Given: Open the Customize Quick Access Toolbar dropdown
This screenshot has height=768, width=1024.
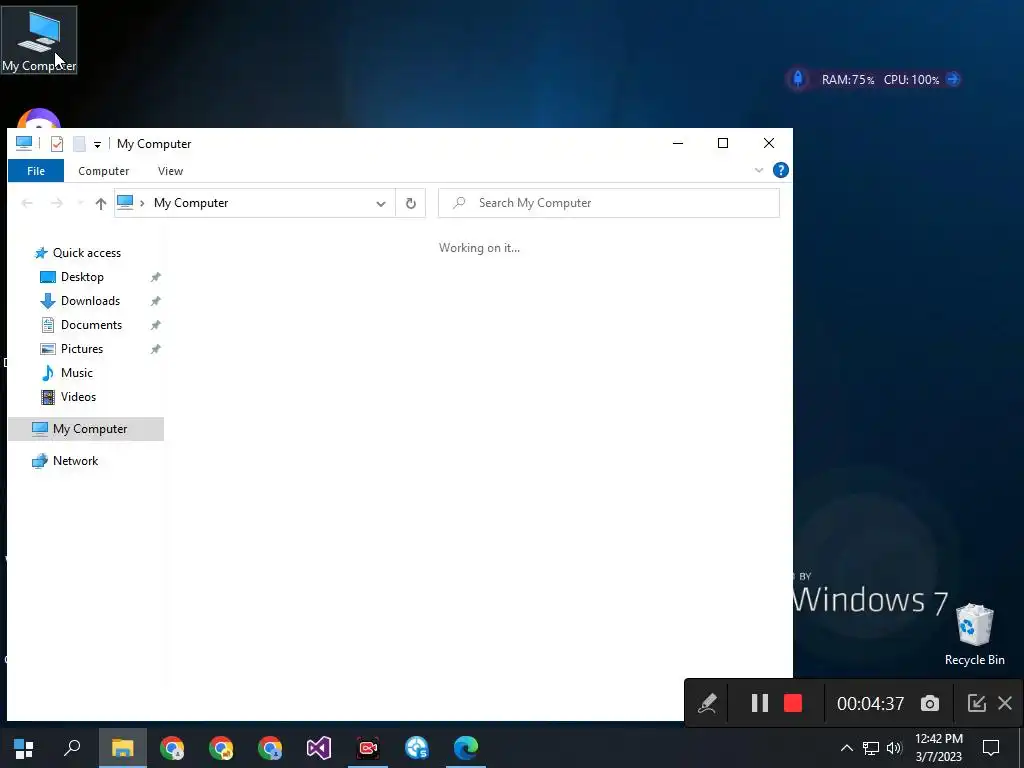Looking at the screenshot, I should [x=97, y=144].
